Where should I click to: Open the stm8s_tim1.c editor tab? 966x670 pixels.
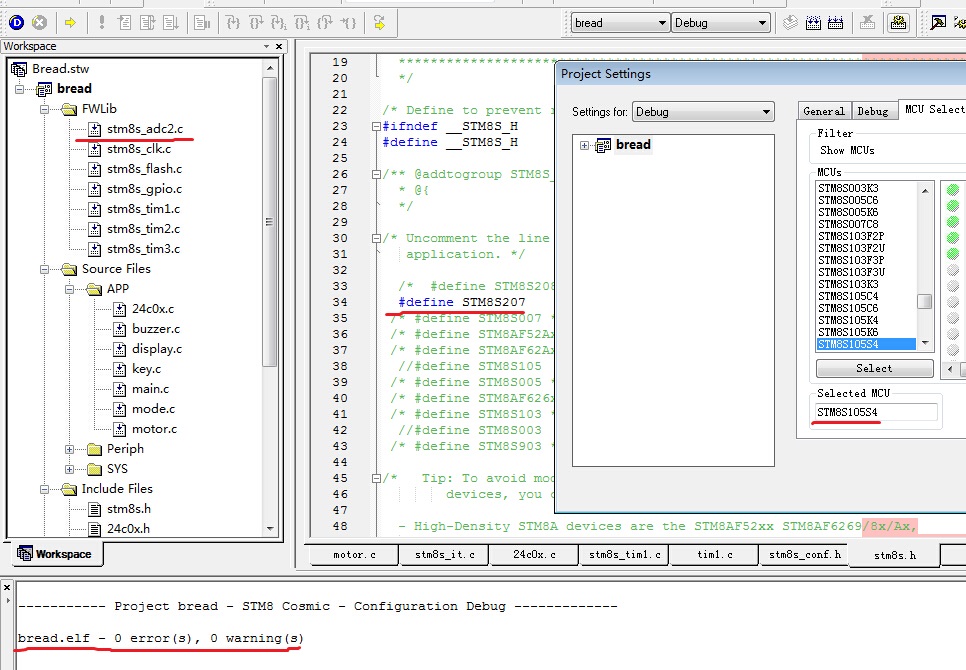624,555
